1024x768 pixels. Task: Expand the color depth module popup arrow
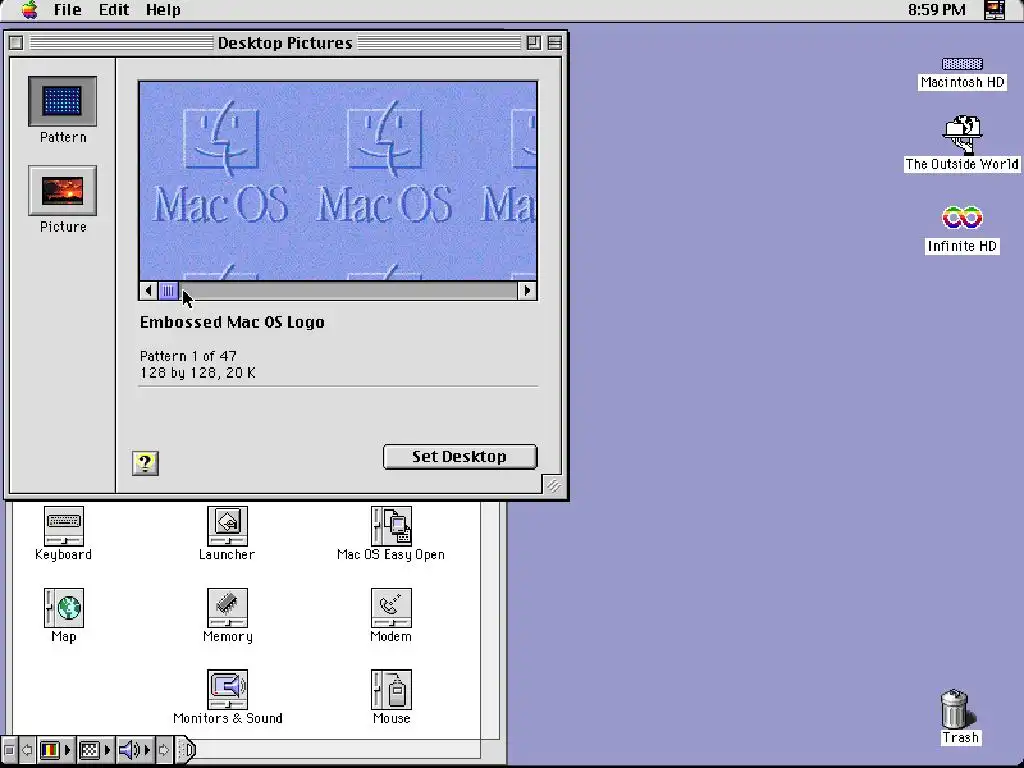point(67,750)
